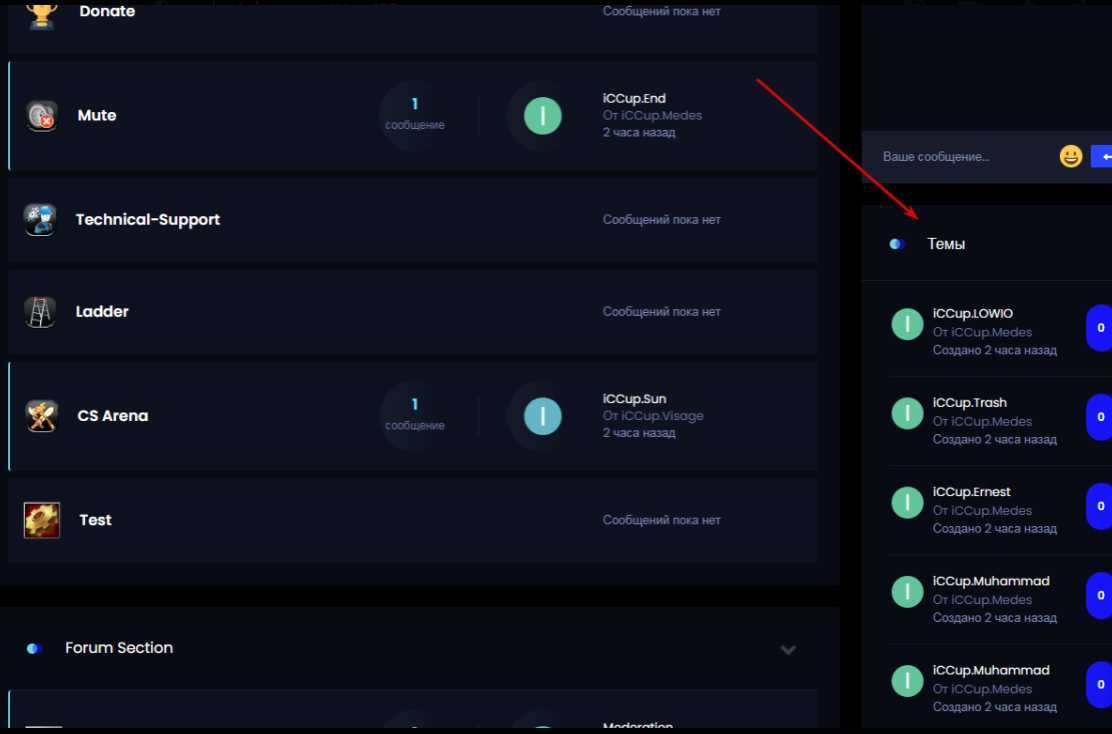Click the Ladder forum icon
The width and height of the screenshot is (1112, 734).
pos(40,312)
